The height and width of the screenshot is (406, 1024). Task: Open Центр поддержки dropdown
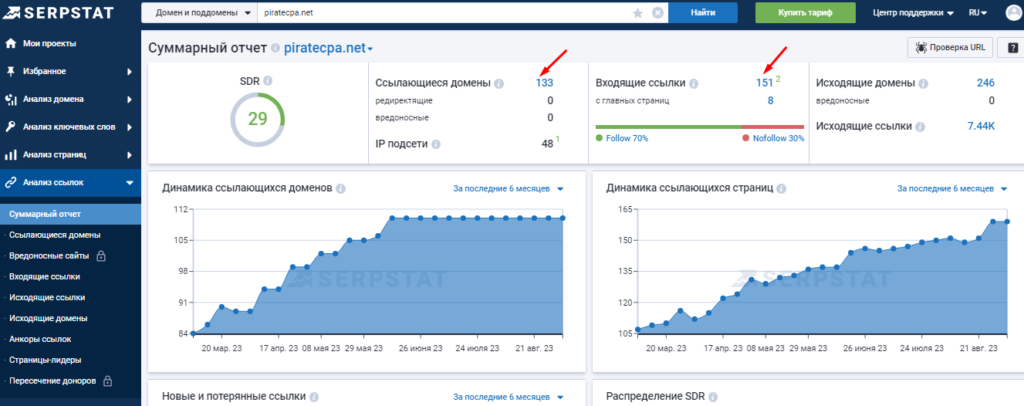click(x=913, y=12)
